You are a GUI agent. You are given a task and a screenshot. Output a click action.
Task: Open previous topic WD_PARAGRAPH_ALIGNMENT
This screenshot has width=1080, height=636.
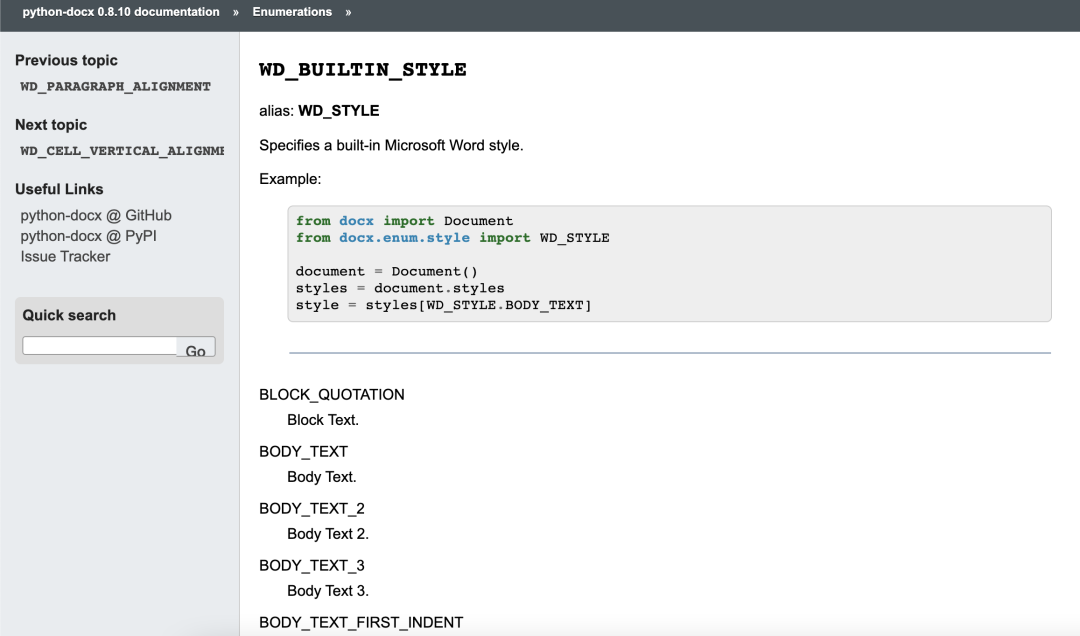[x=115, y=87]
